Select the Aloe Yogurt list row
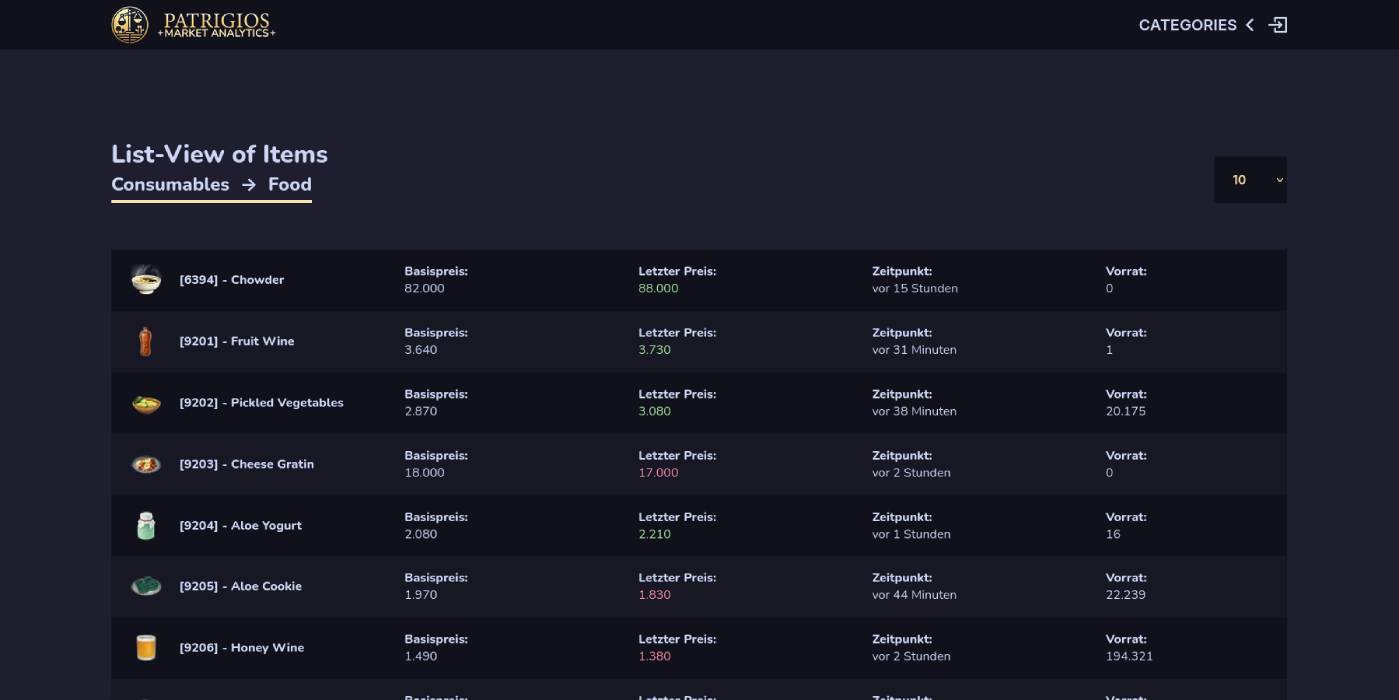1399x700 pixels. 700,525
